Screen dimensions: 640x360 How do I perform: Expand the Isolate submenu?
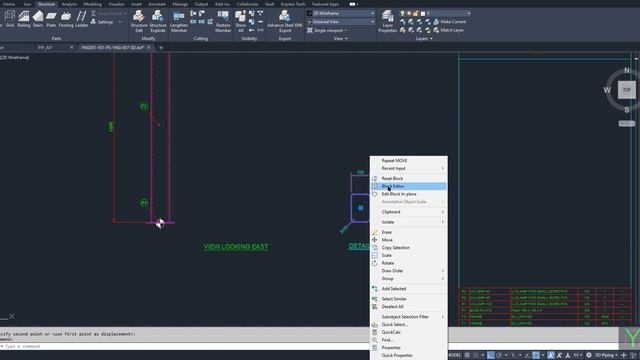[409, 222]
